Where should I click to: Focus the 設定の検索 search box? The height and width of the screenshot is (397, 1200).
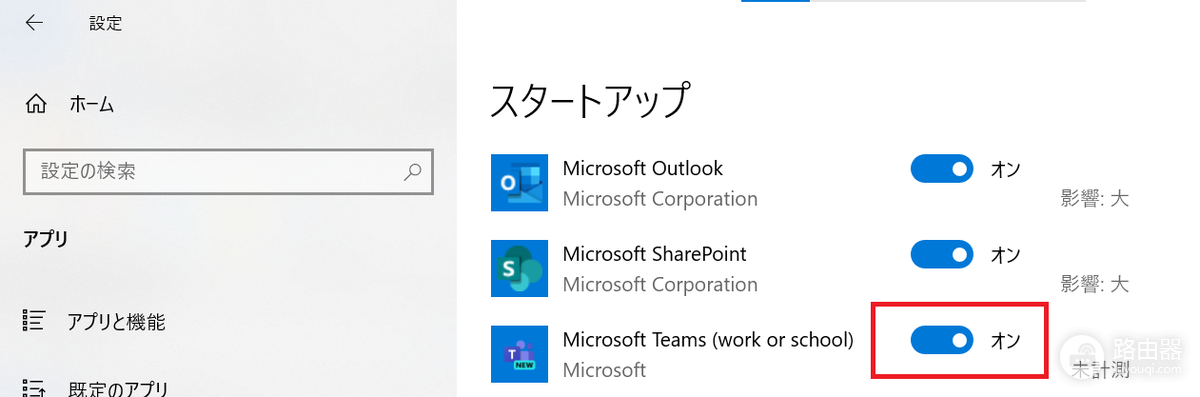[228, 172]
